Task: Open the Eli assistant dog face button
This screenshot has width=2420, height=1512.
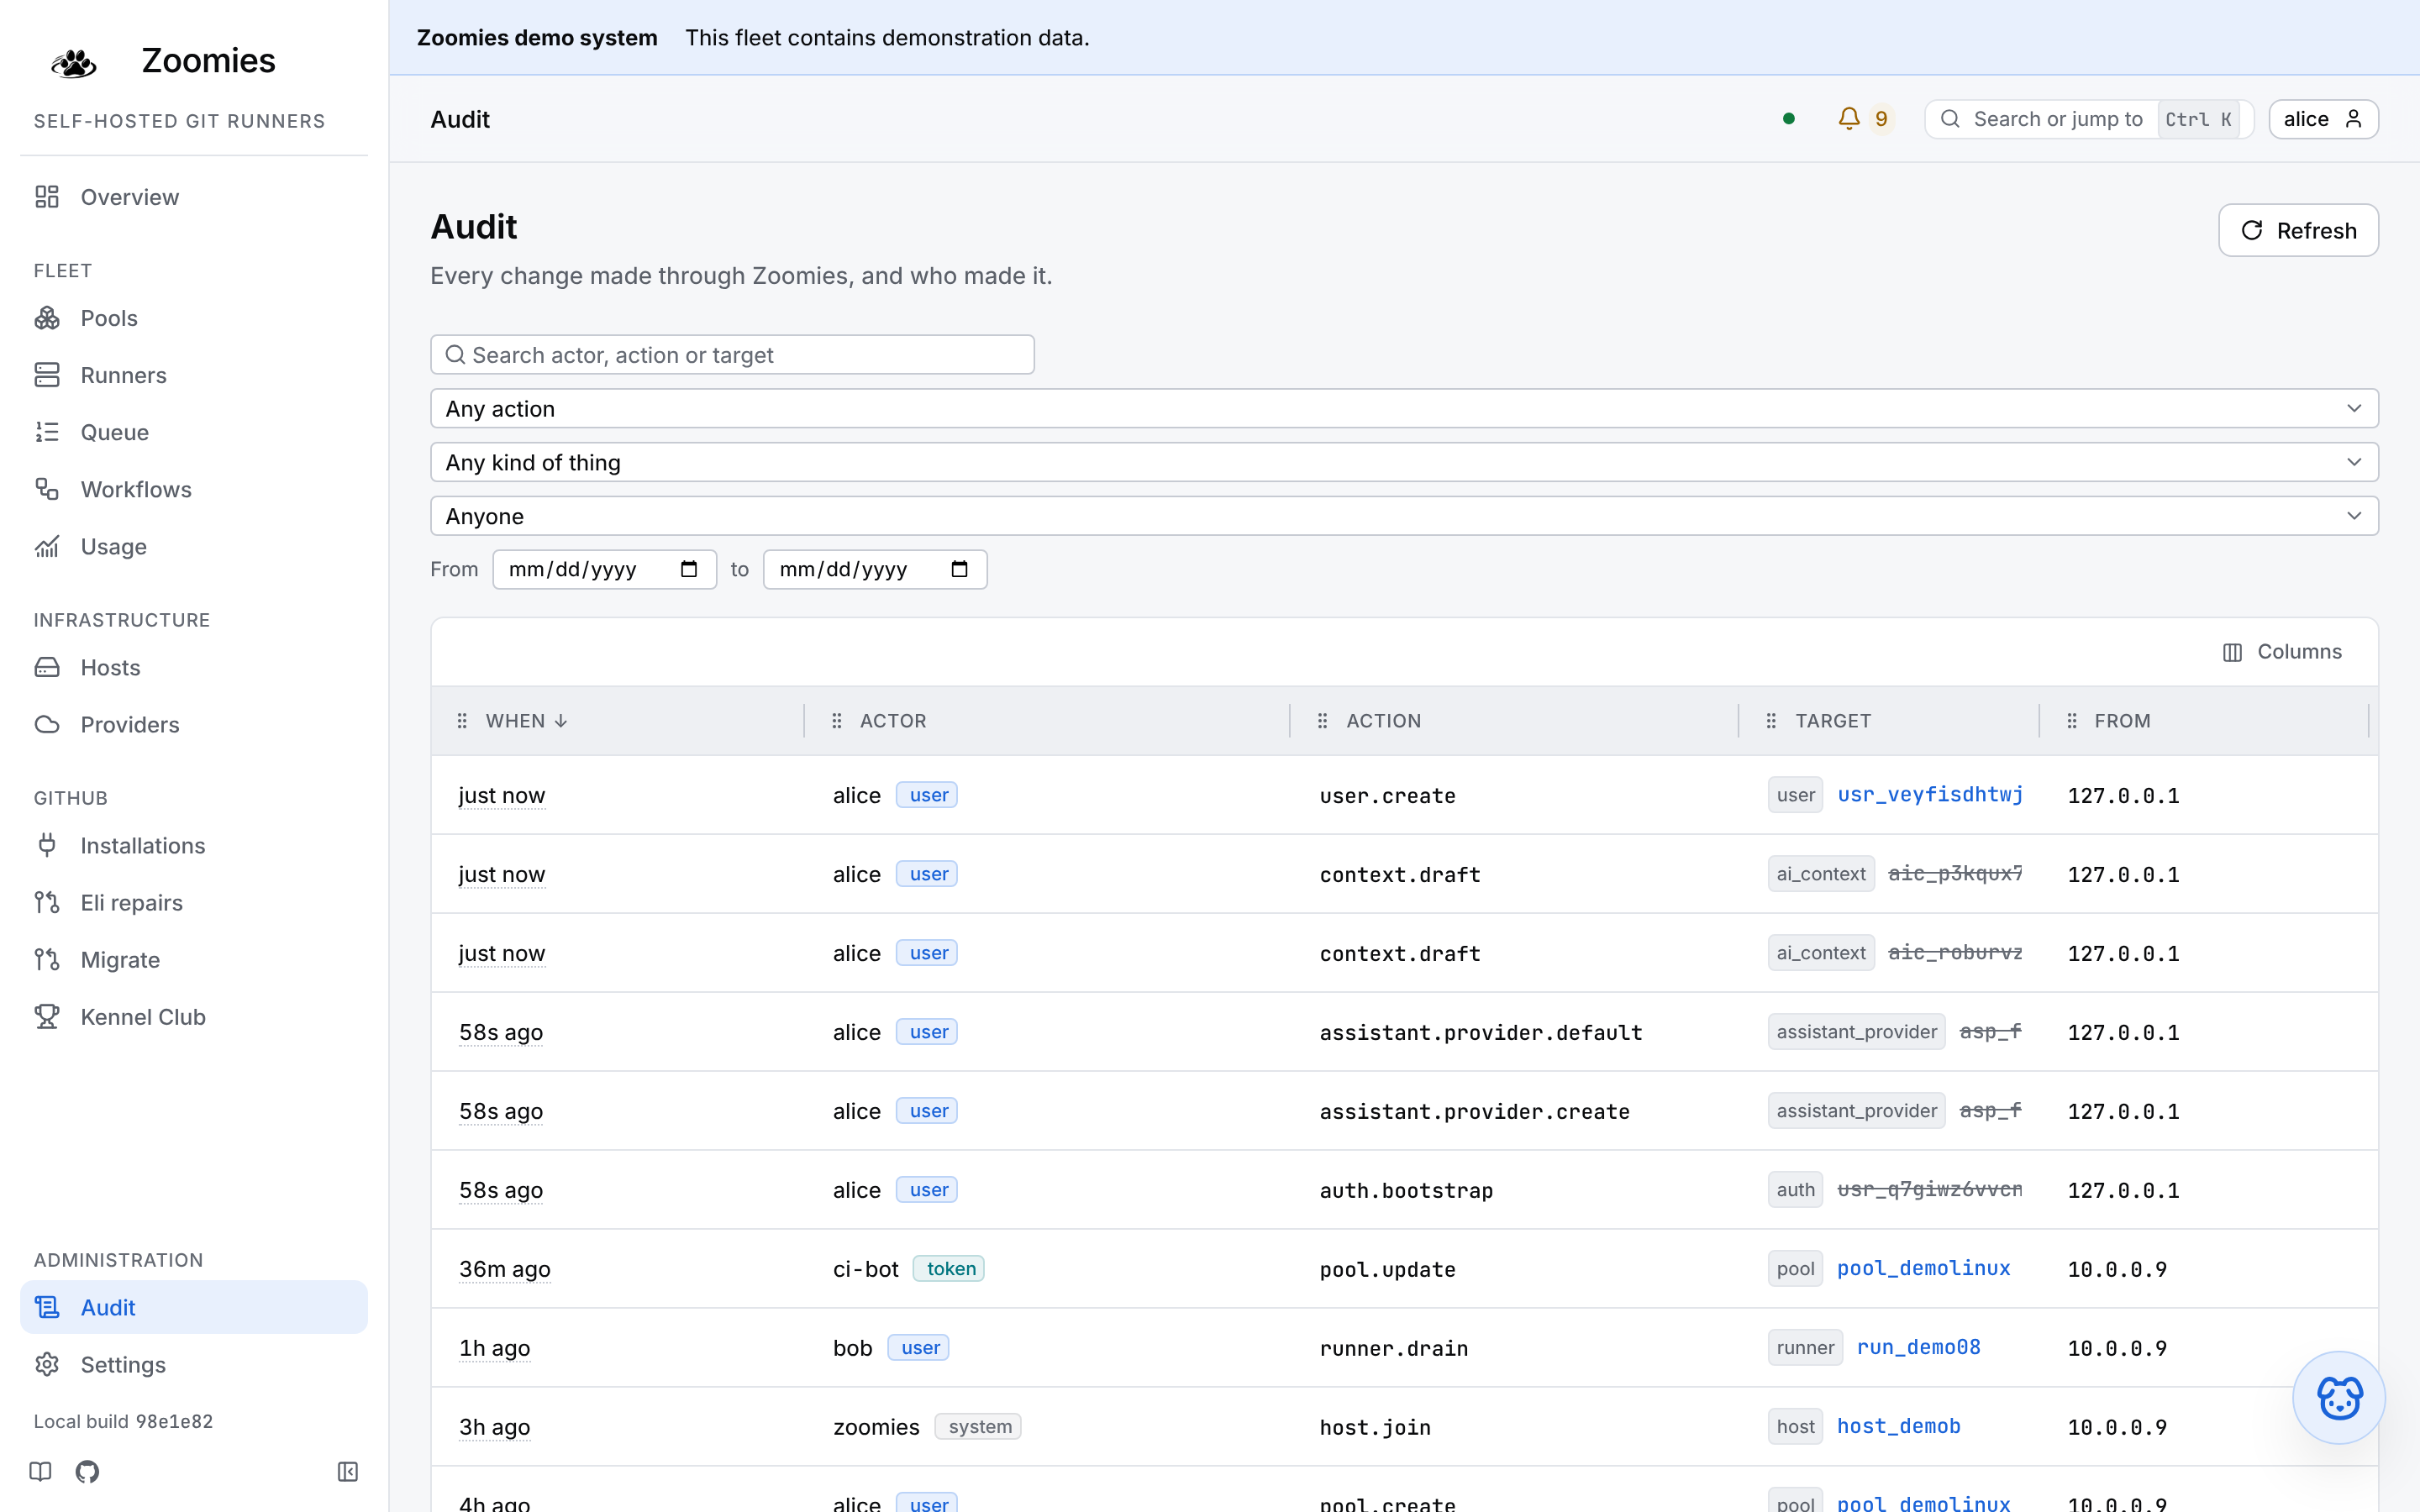Action: click(x=2339, y=1397)
